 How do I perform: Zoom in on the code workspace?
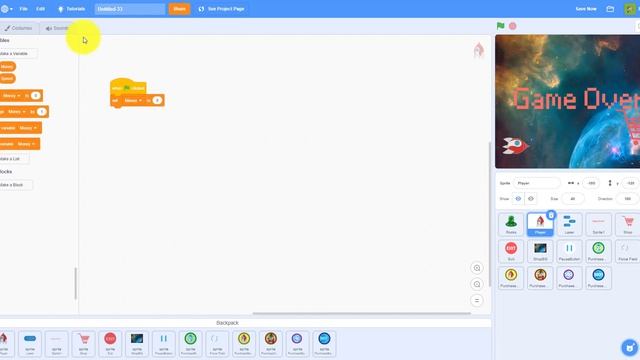pyautogui.click(x=477, y=268)
